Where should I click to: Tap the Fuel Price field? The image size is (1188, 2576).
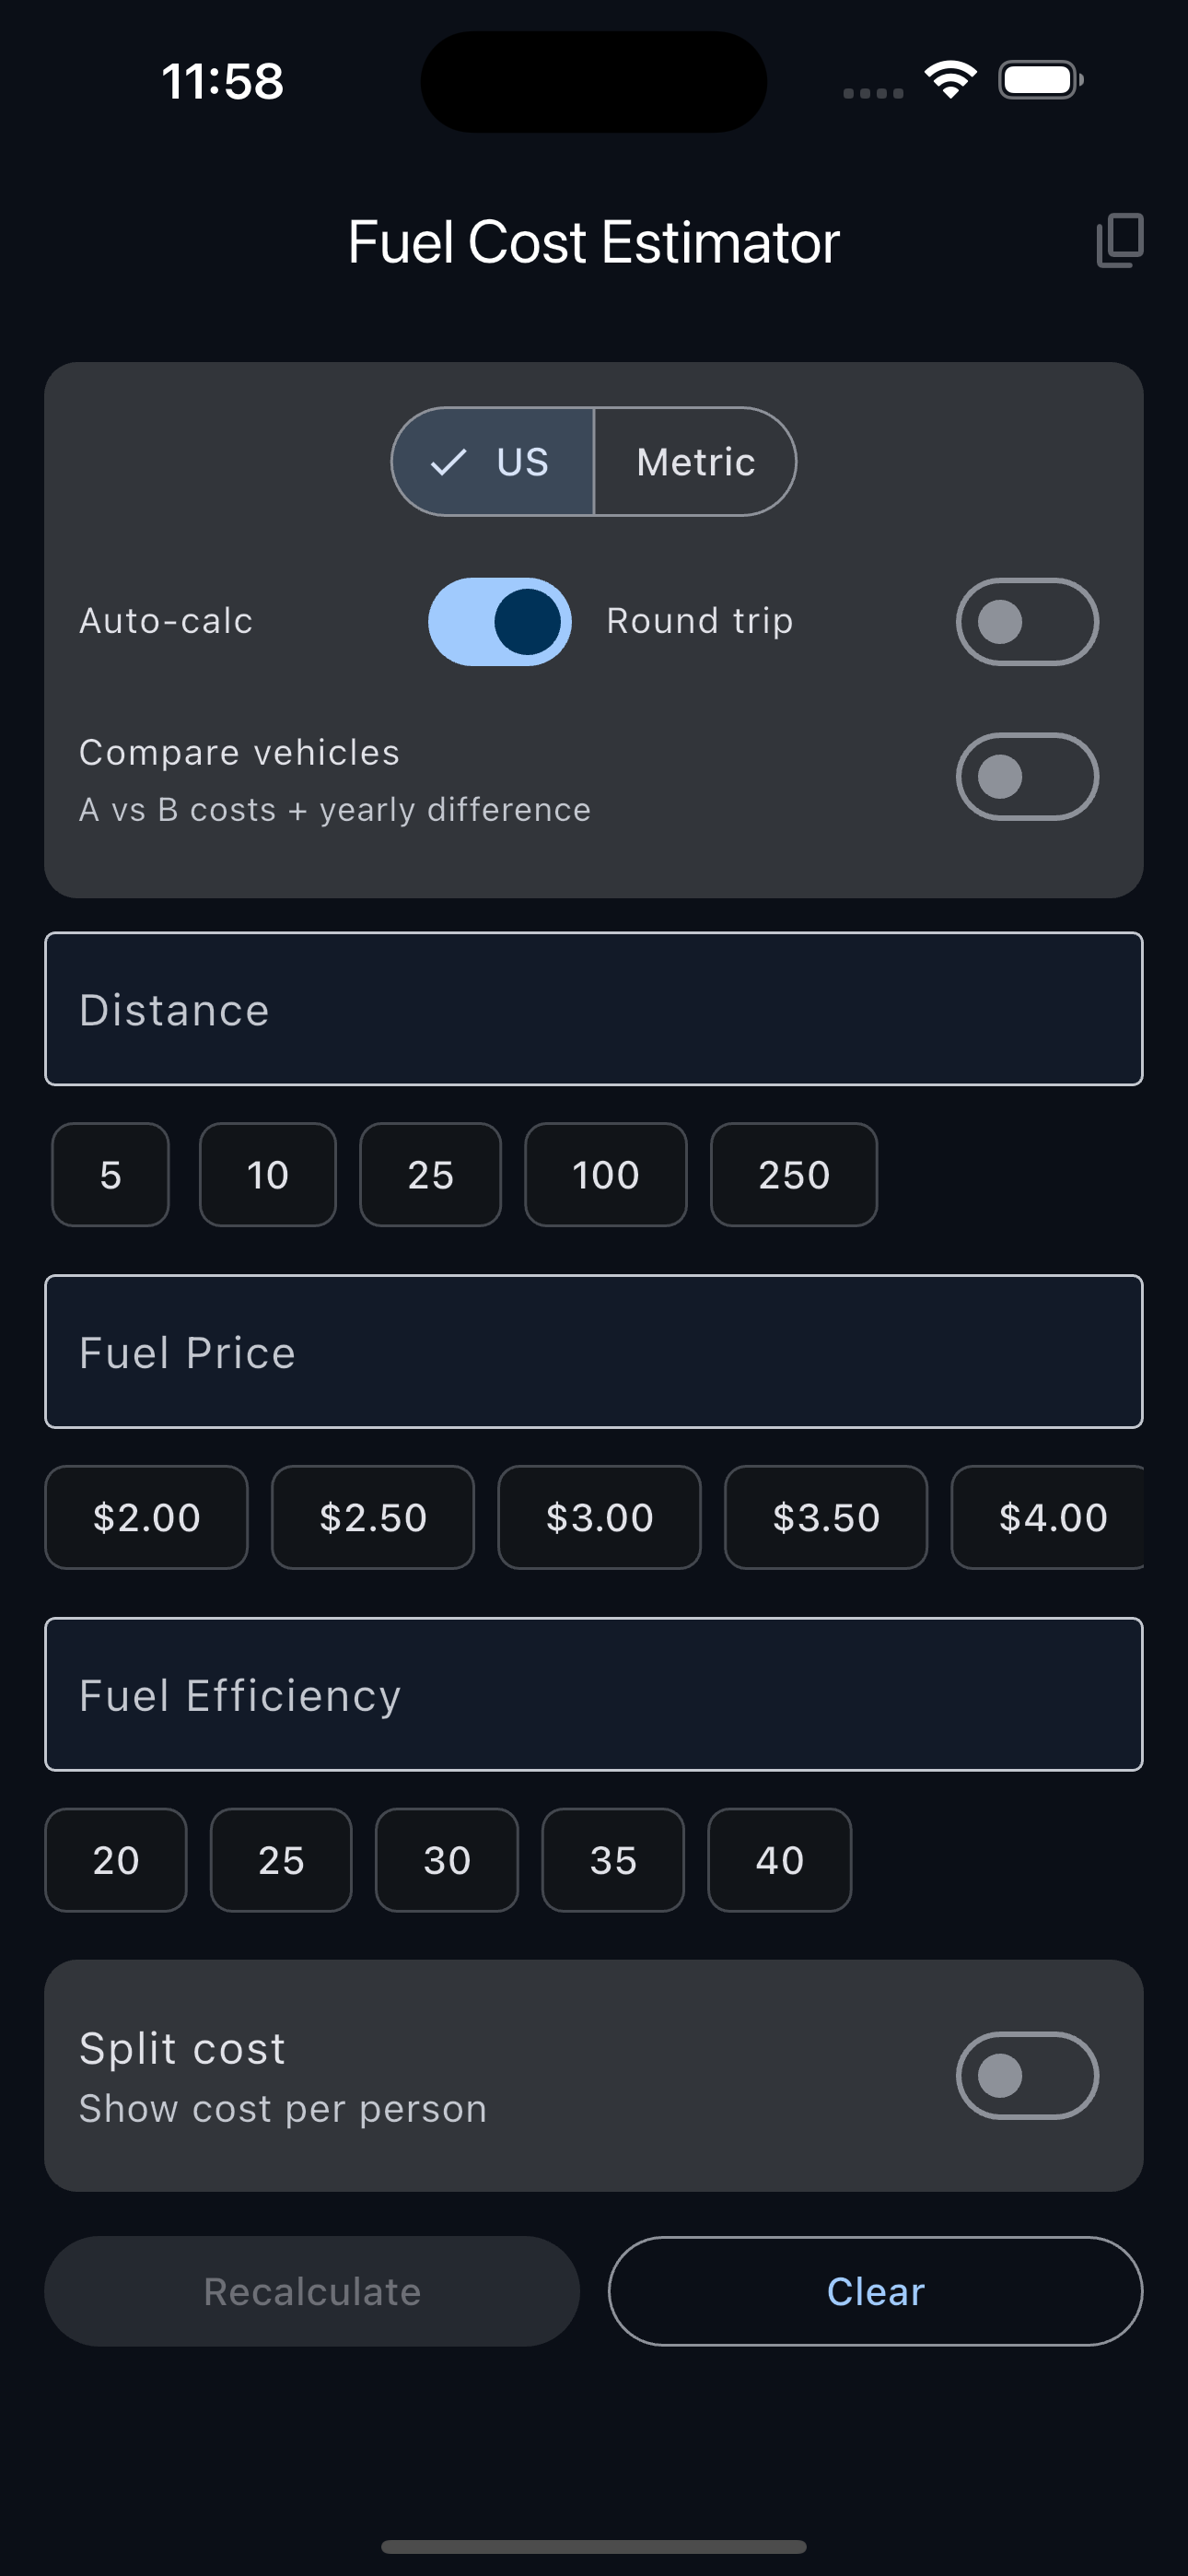(x=594, y=1352)
